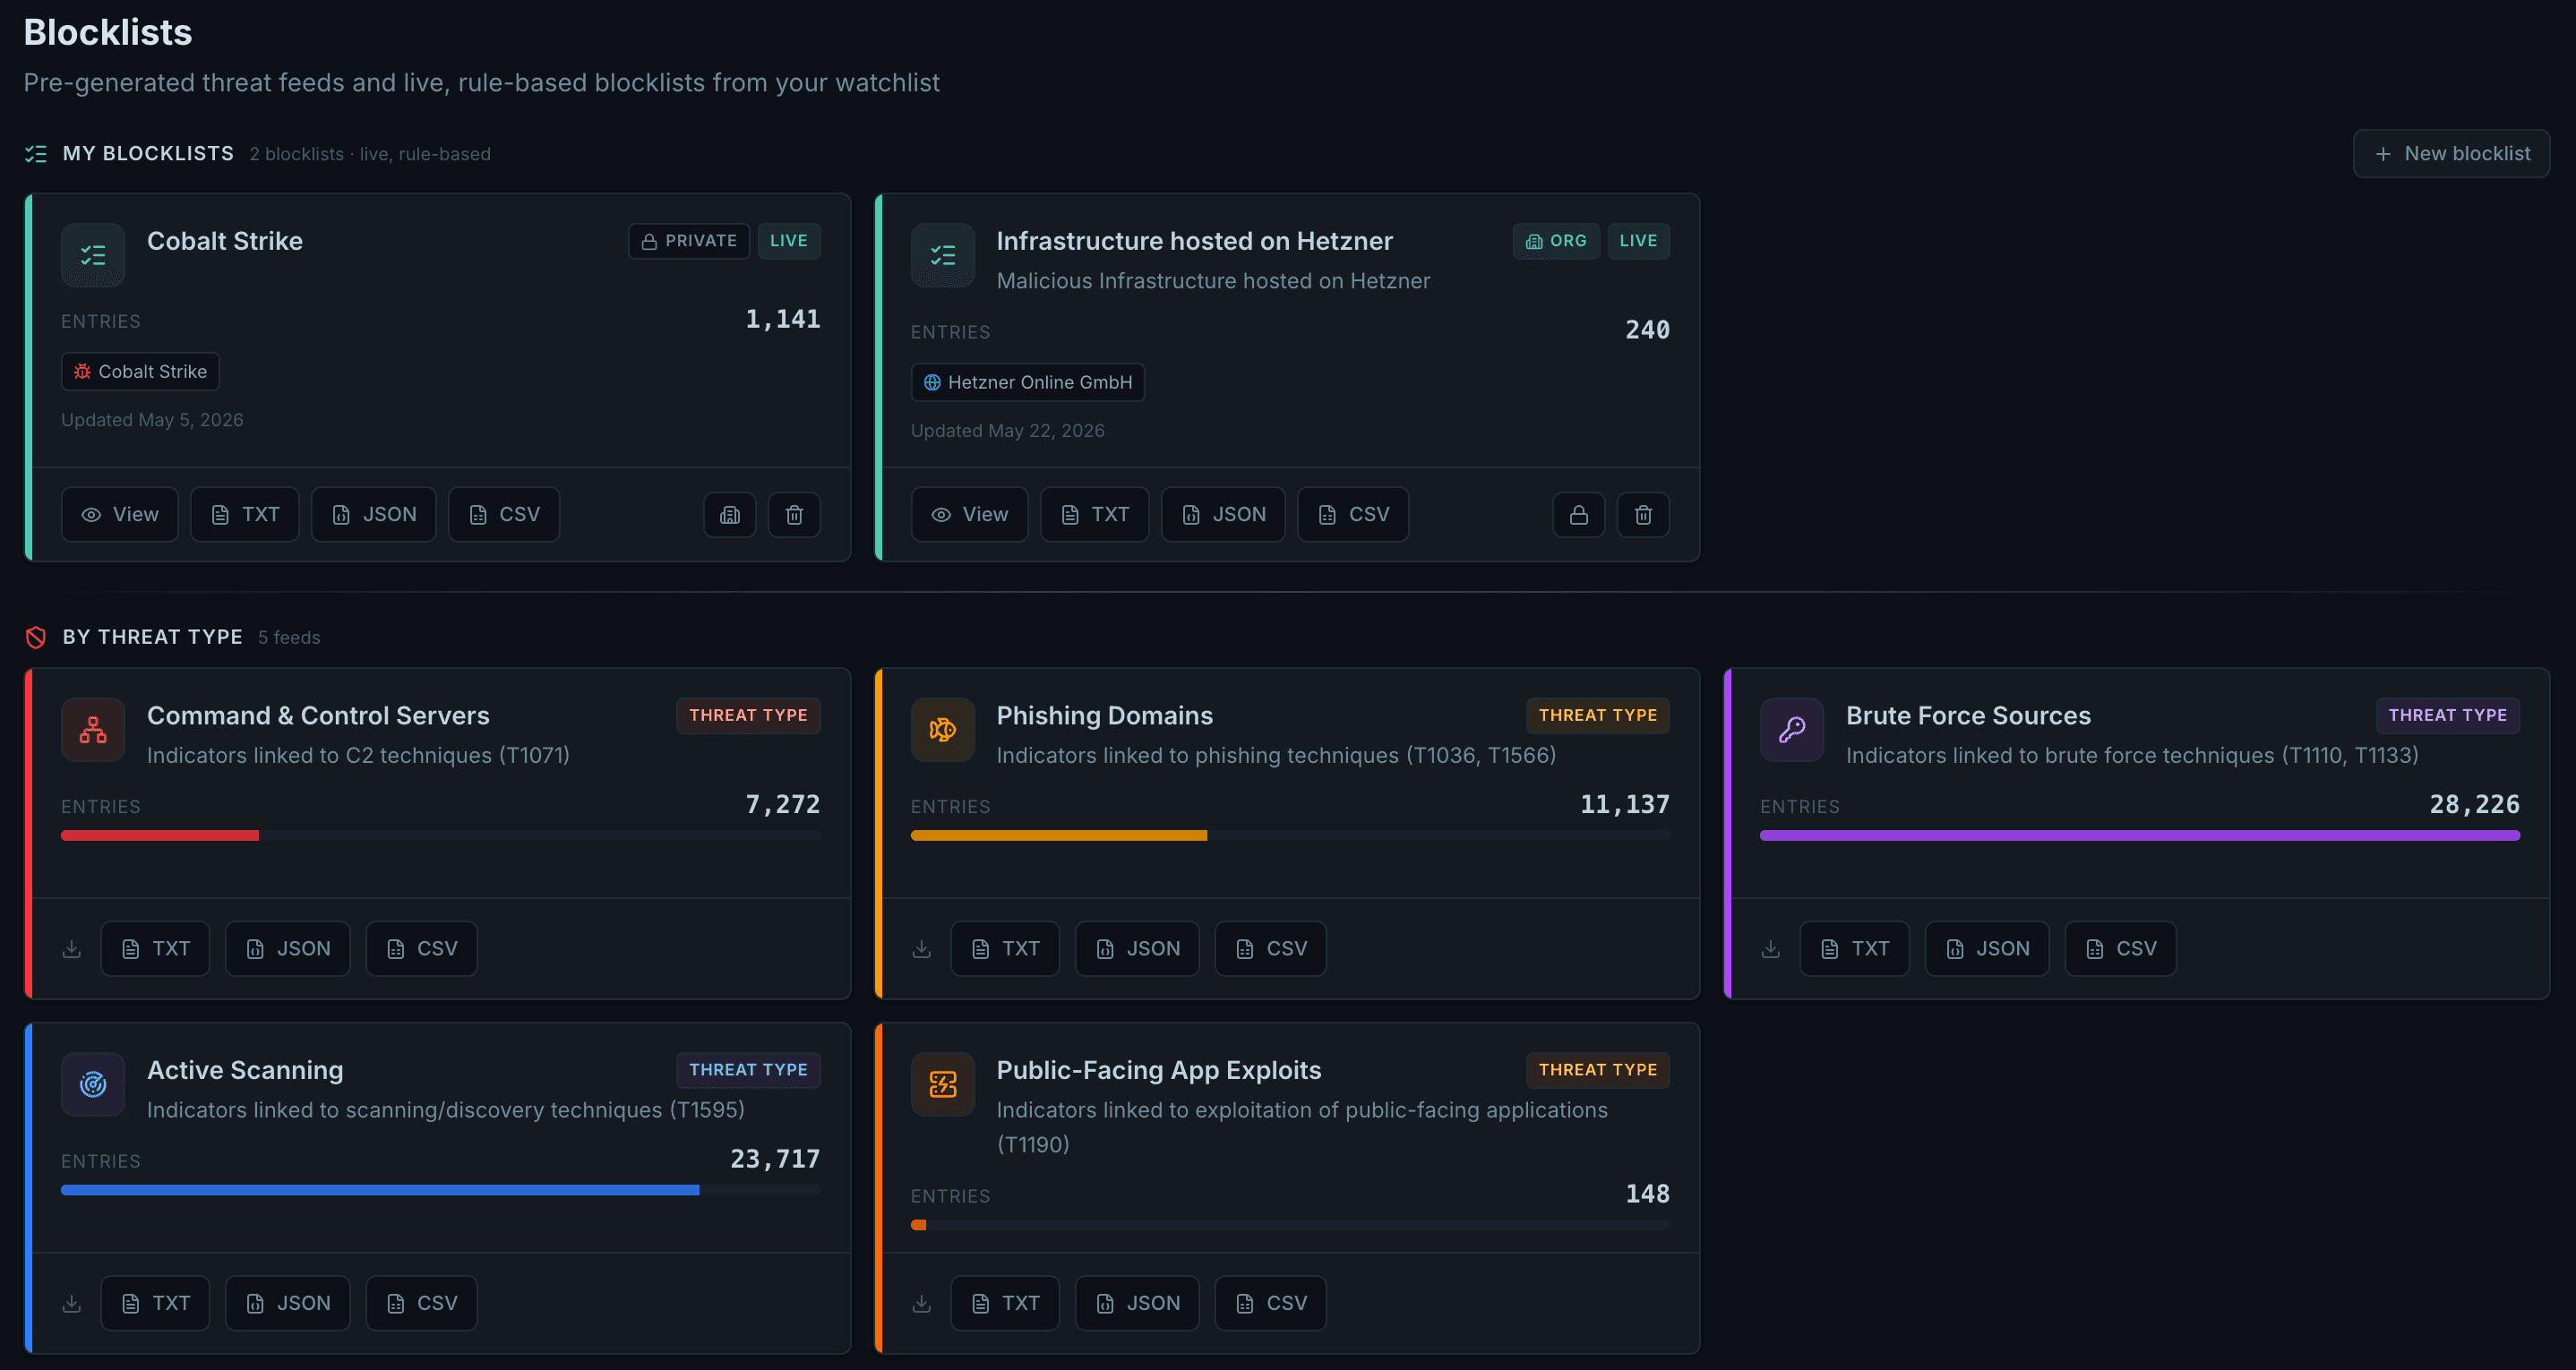Download Active Scanning feed as JSON

point(288,1303)
